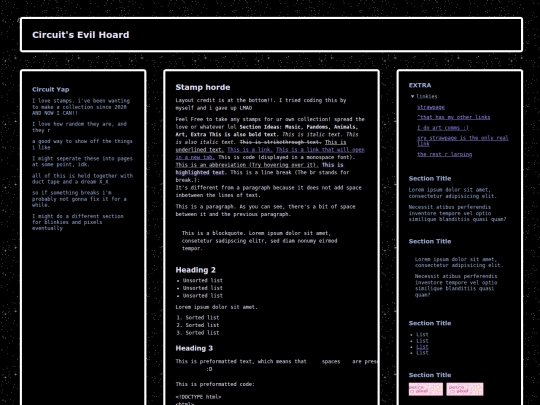Click 'This is preformatted text' line
Image resolution: width=540 pixels, height=405 pixels.
tap(276, 361)
